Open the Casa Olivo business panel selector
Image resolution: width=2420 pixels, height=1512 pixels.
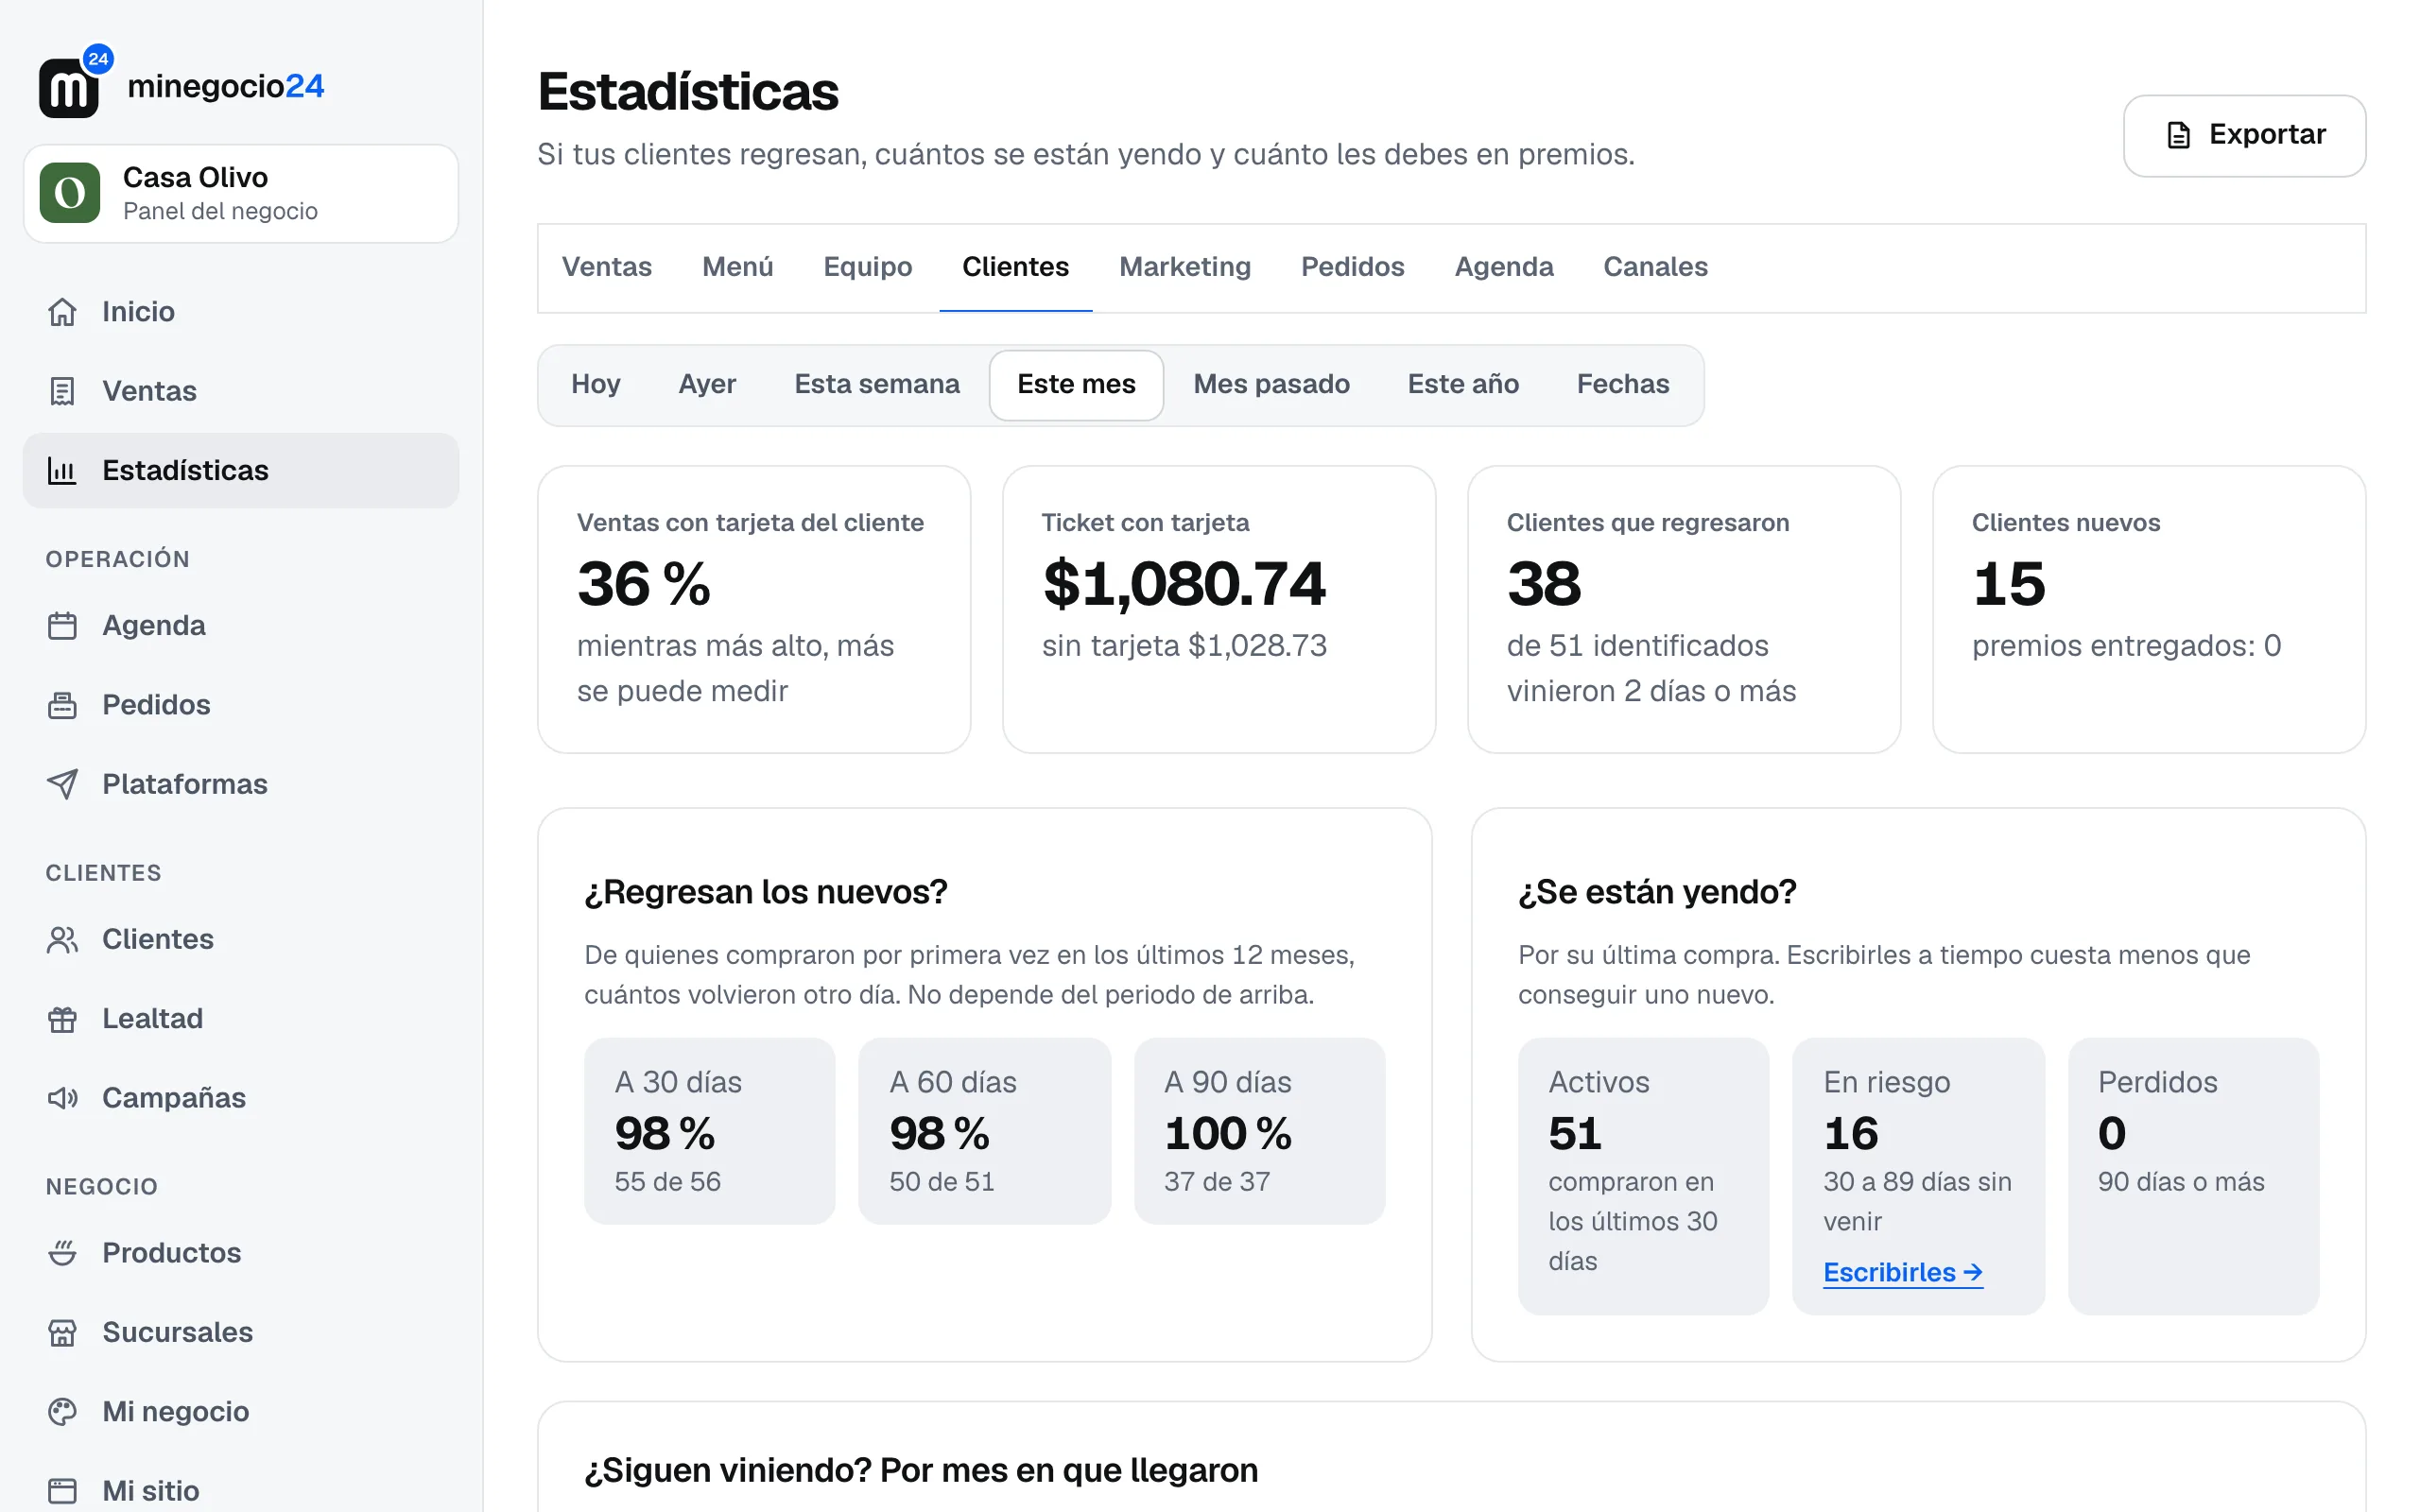pos(241,193)
